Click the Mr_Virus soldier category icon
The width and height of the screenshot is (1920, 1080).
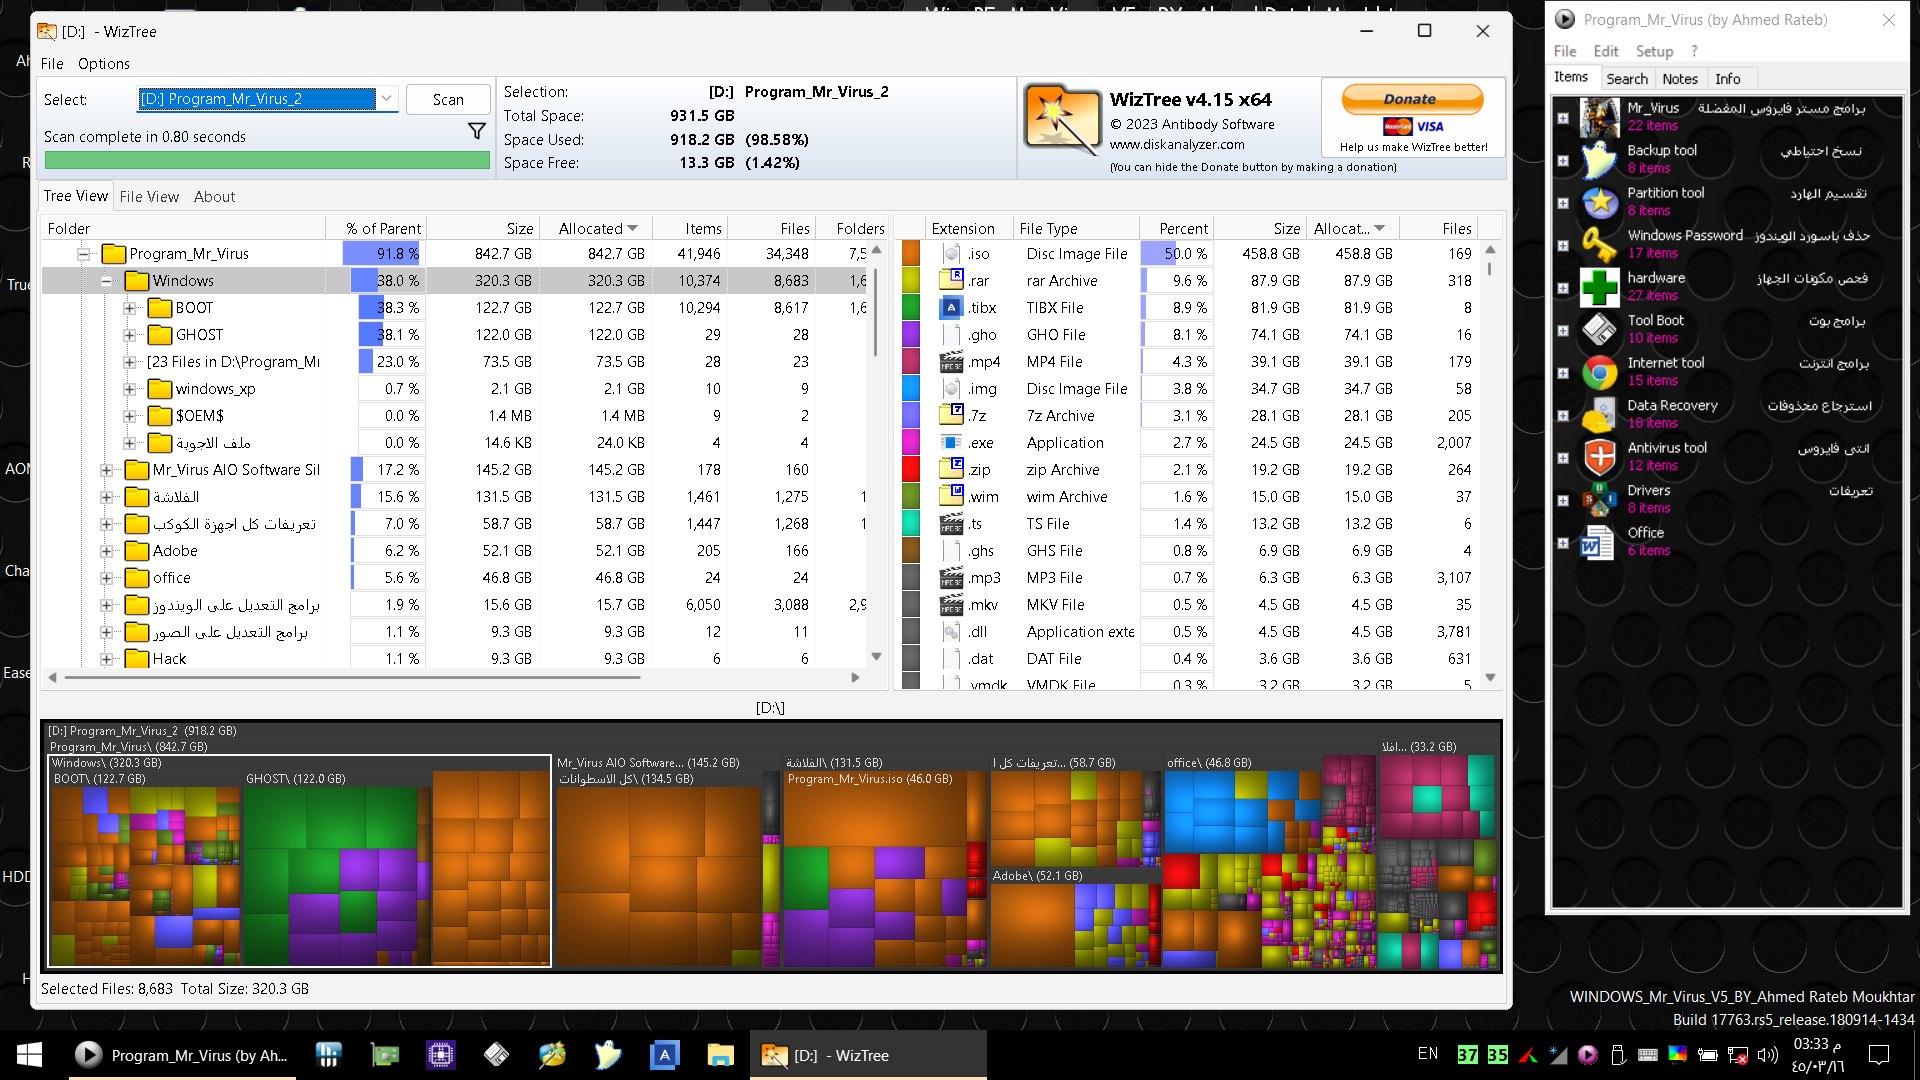(x=1600, y=118)
